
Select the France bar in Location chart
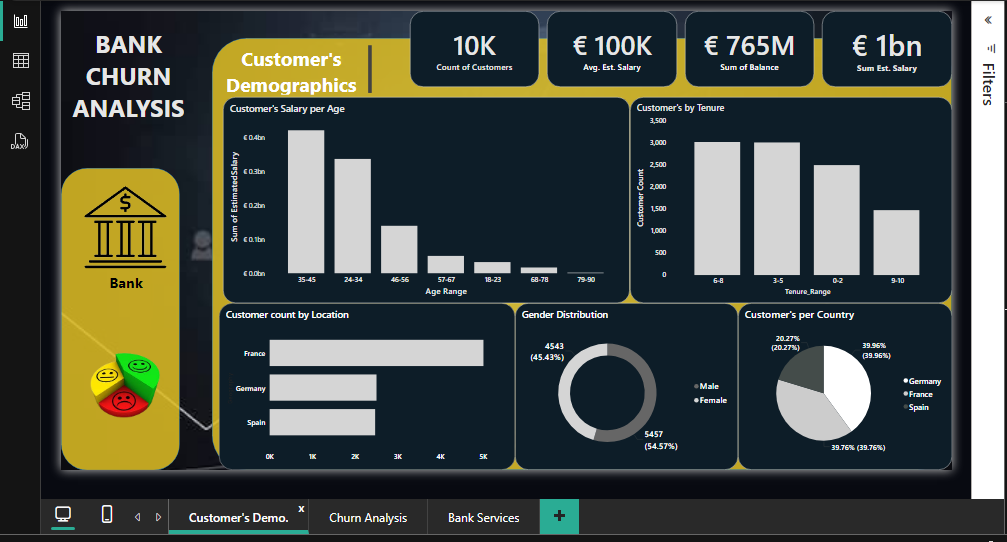pyautogui.click(x=376, y=353)
